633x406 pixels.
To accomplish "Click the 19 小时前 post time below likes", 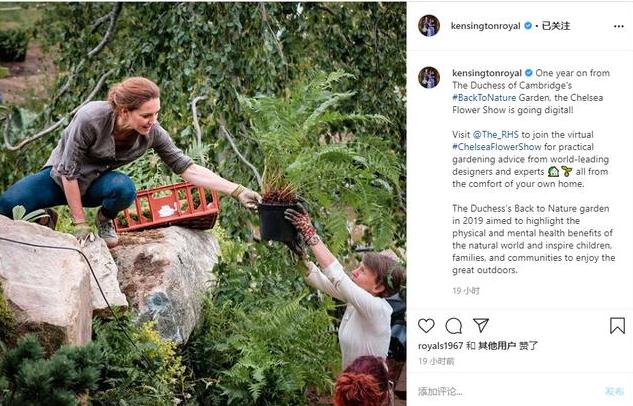I will click(436, 360).
